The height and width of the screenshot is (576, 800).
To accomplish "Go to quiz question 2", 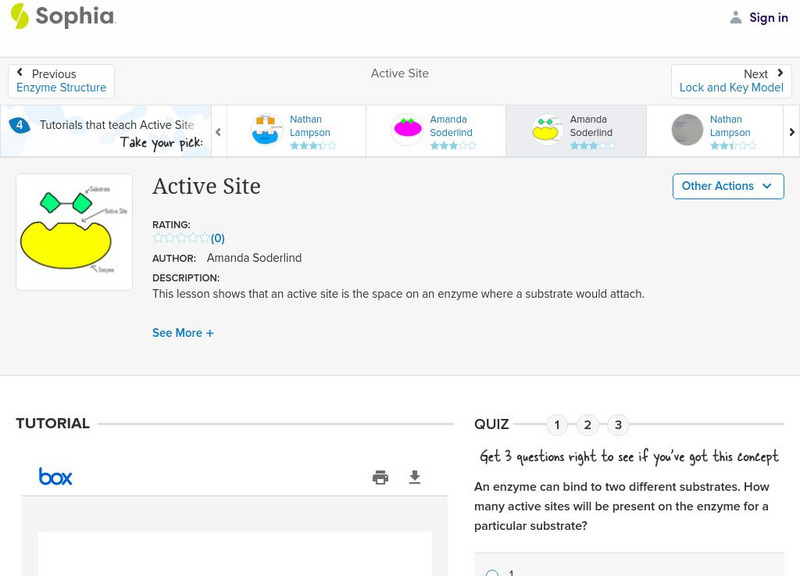I will (588, 425).
